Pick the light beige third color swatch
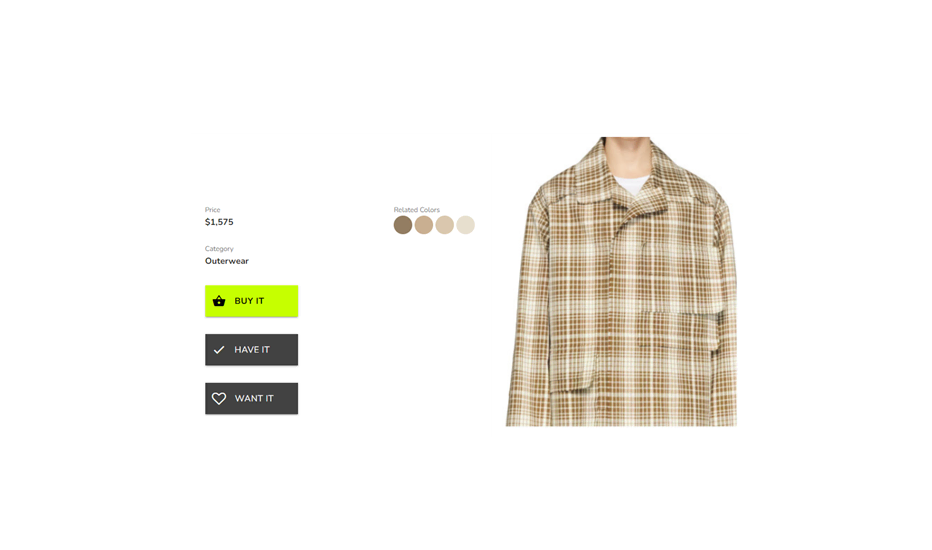The width and height of the screenshot is (932, 550). 445,225
